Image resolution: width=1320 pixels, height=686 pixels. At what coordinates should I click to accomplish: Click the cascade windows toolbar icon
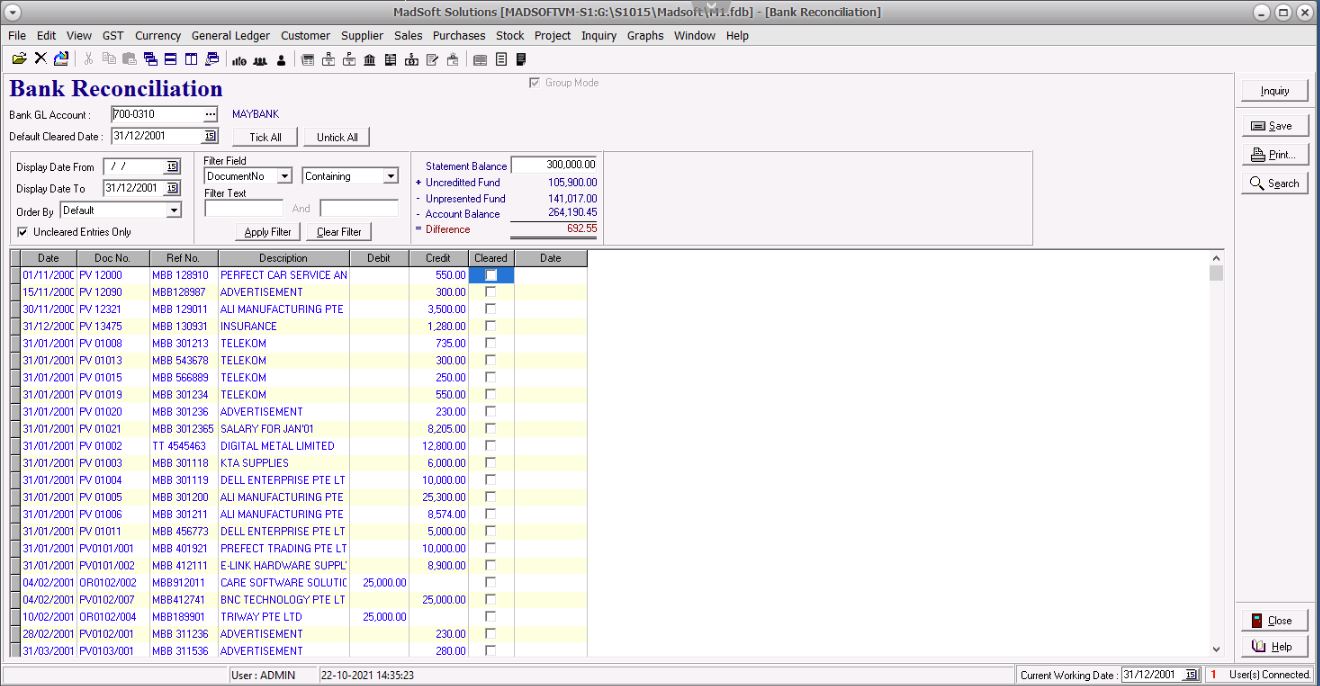(150, 59)
